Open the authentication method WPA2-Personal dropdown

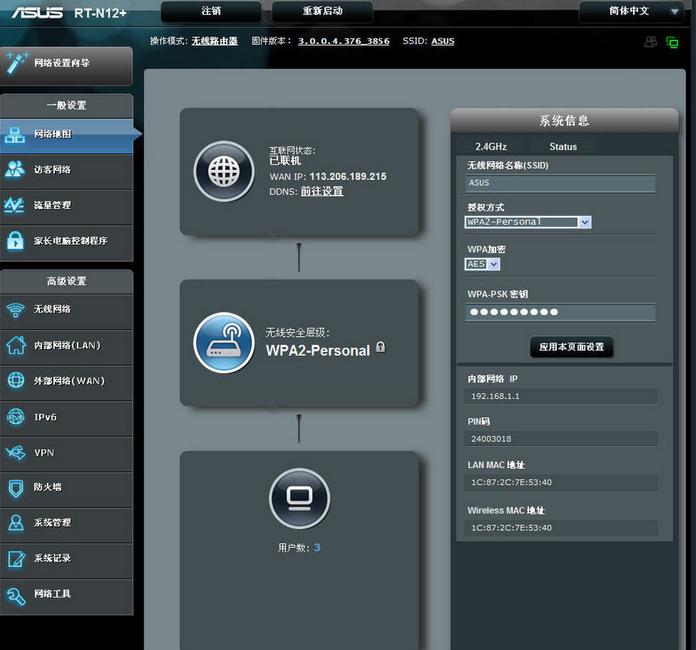point(528,222)
